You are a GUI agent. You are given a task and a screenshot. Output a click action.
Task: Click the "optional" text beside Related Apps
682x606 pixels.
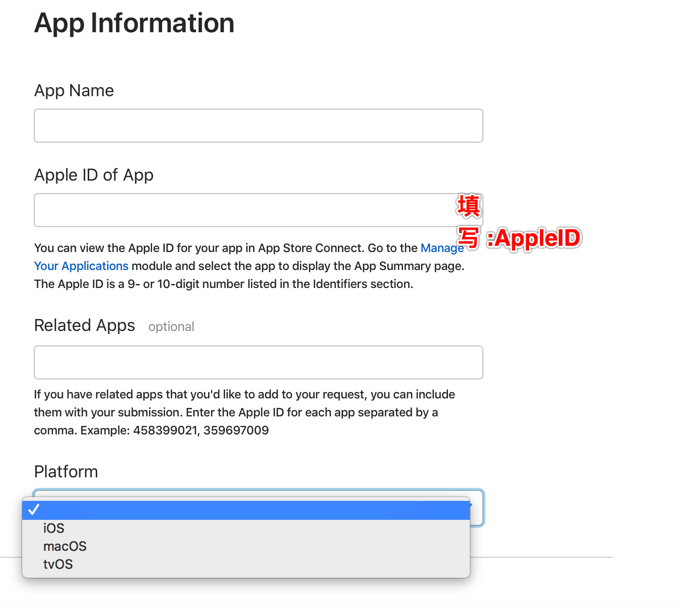pyautogui.click(x=171, y=327)
